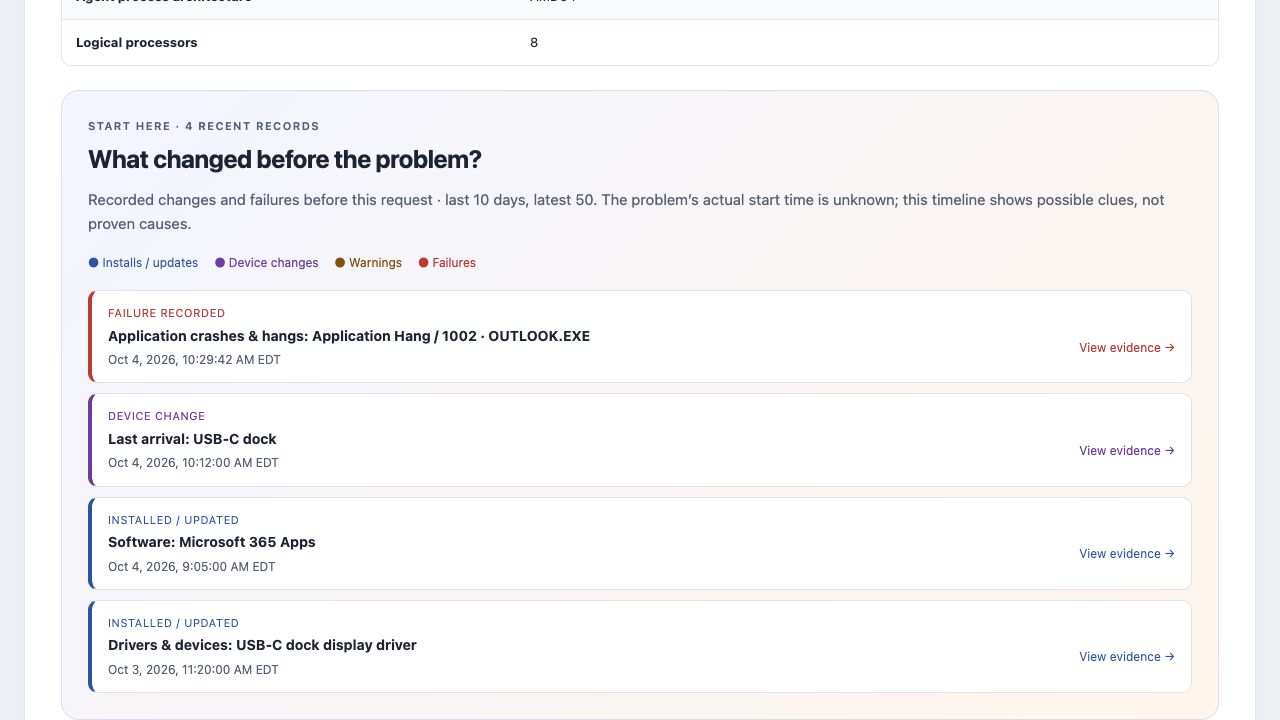The height and width of the screenshot is (720, 1280).
Task: Click timestamp Oct 4, 2026, 10:12:00 AM EDT
Action: [193, 463]
